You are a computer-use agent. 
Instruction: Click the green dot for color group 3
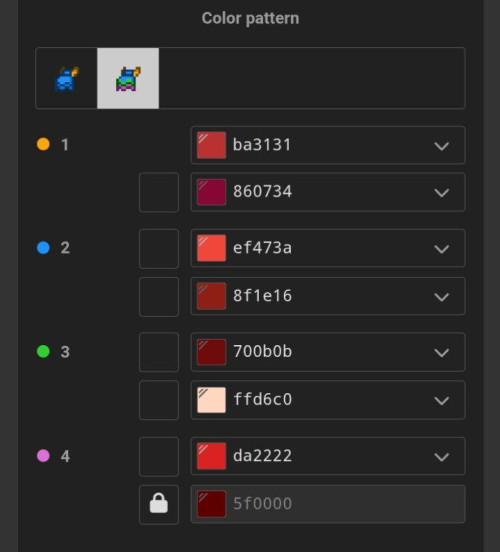(x=43, y=351)
